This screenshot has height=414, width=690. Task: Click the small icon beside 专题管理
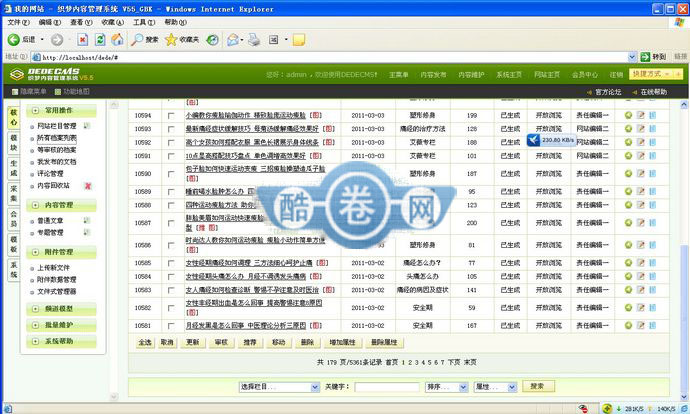point(87,232)
